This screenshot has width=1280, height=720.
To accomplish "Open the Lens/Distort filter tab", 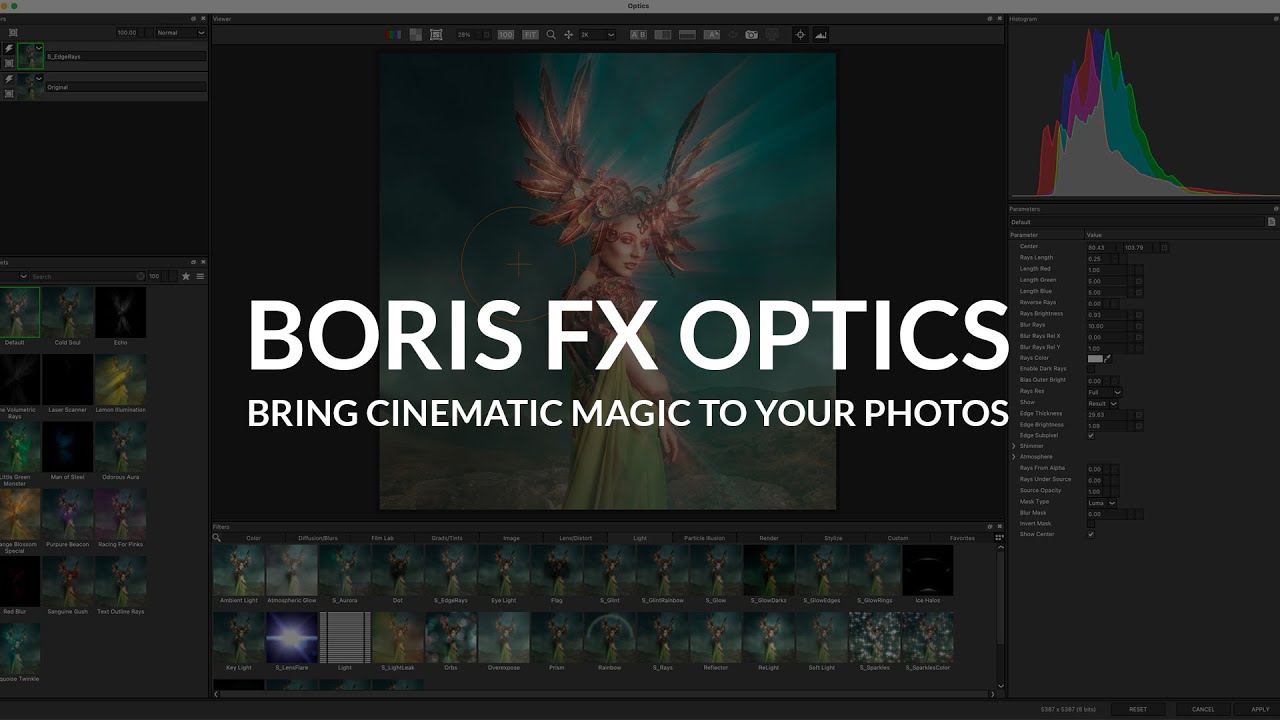I will click(x=576, y=538).
